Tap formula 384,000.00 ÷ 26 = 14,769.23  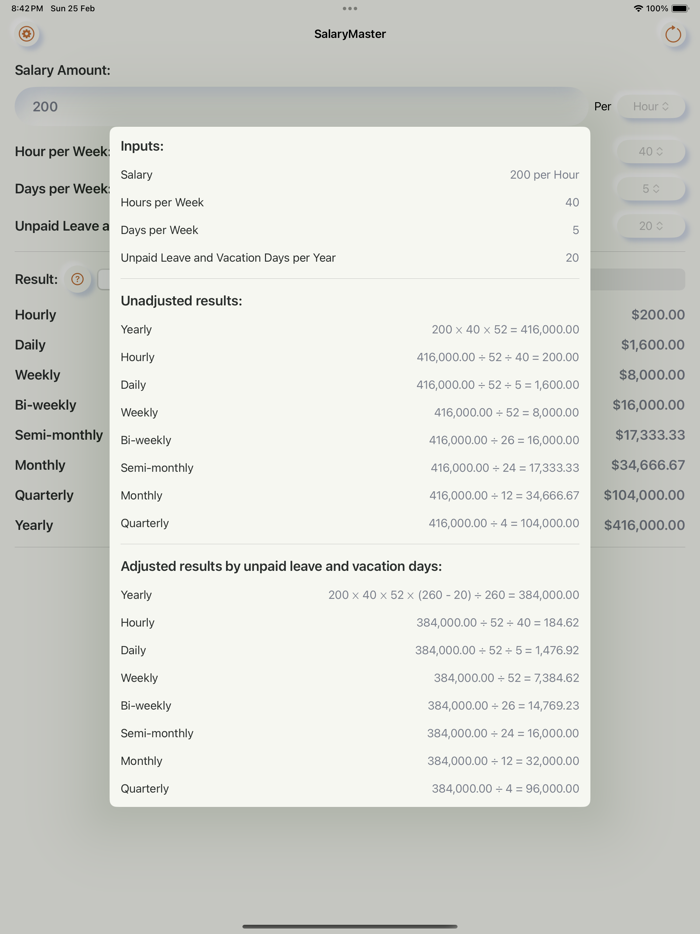503,706
